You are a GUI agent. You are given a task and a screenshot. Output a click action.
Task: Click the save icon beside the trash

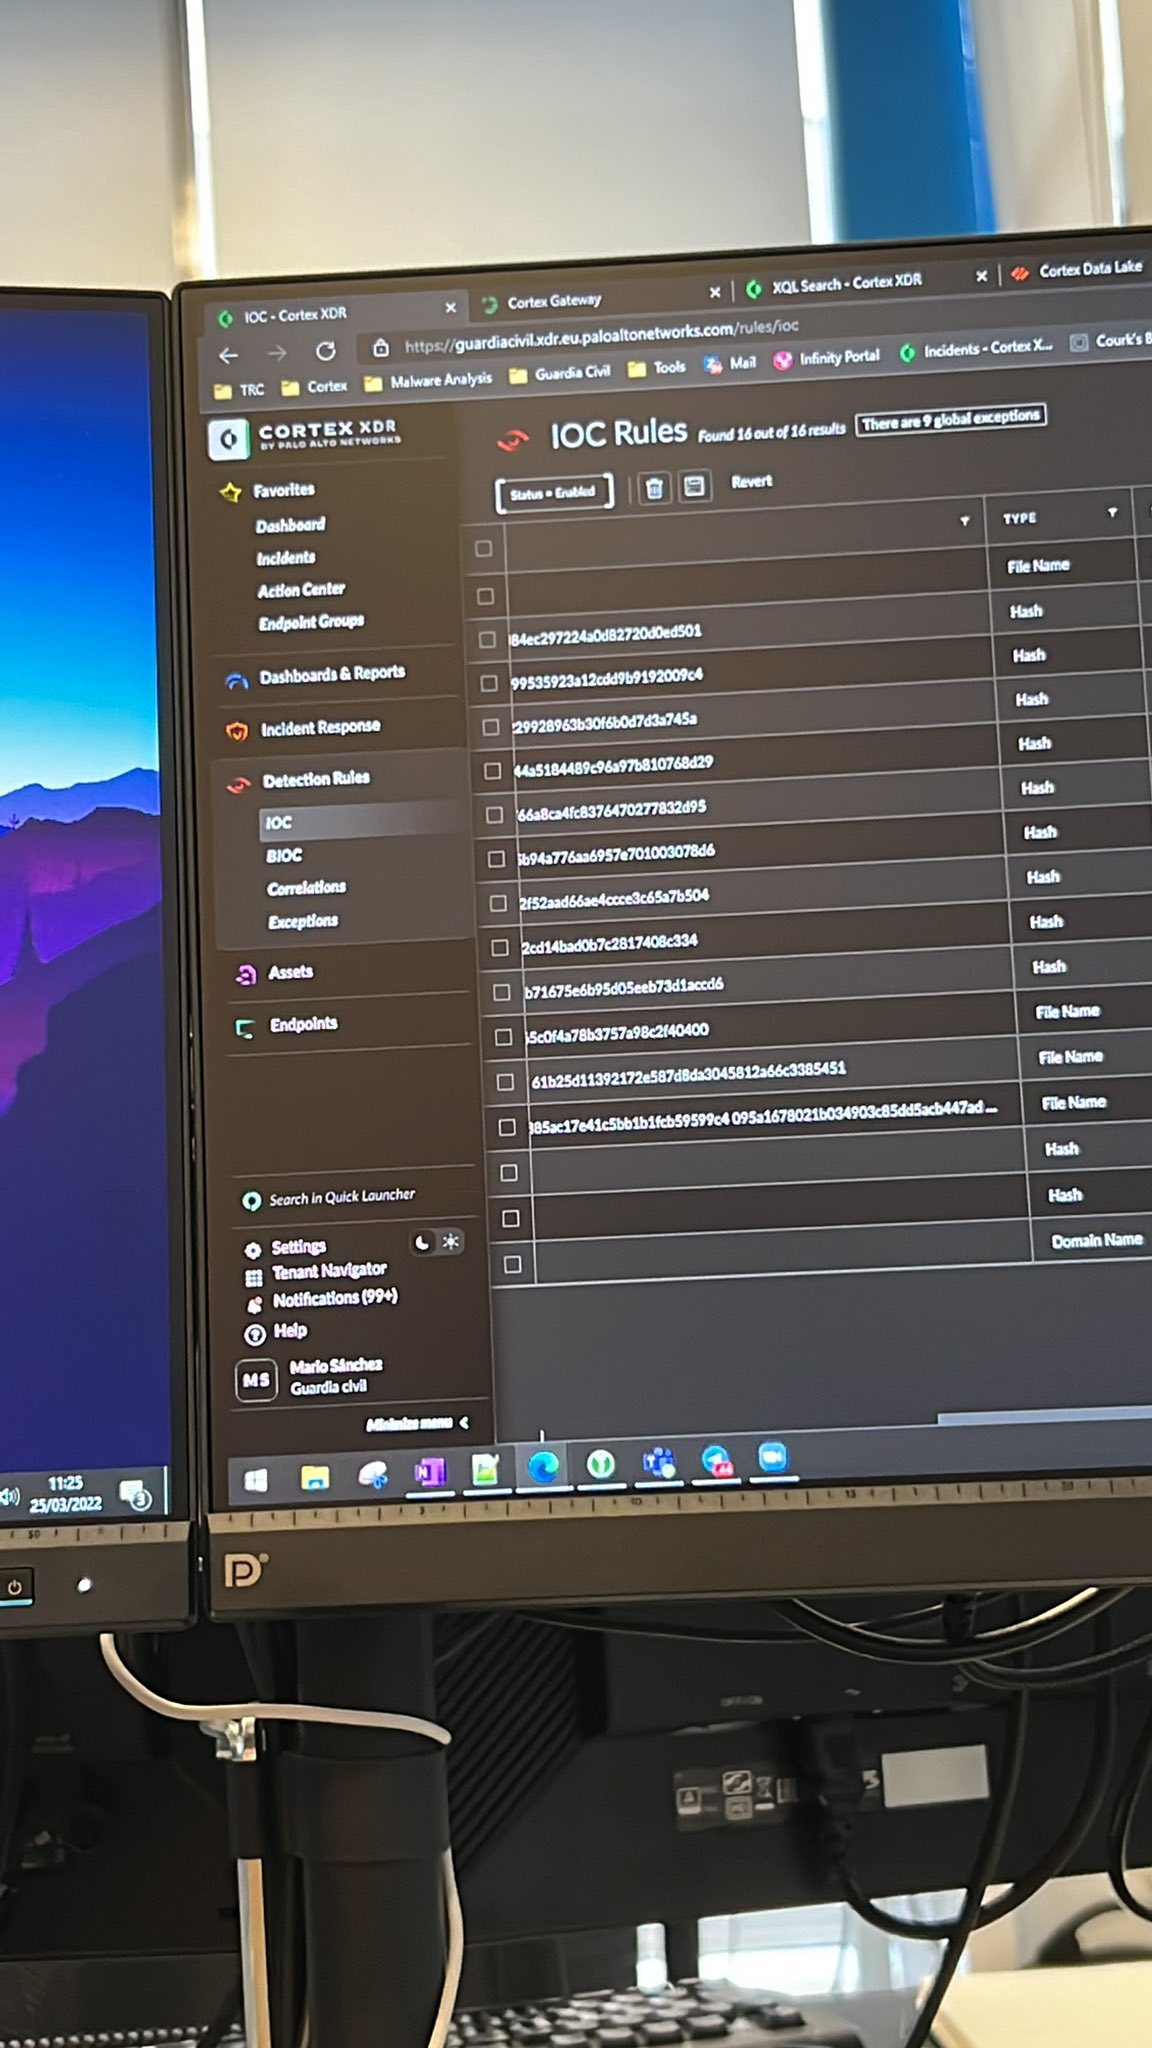click(x=694, y=486)
